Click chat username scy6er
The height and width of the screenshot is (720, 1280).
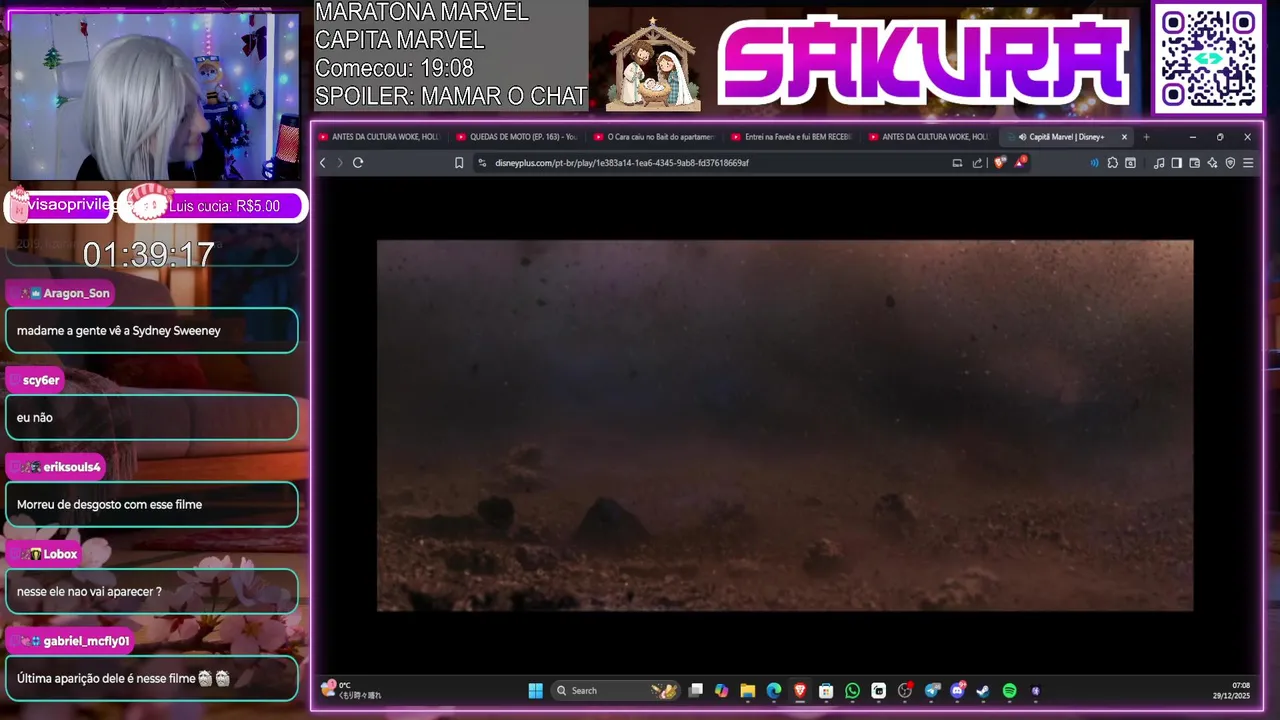pyautogui.click(x=41, y=380)
